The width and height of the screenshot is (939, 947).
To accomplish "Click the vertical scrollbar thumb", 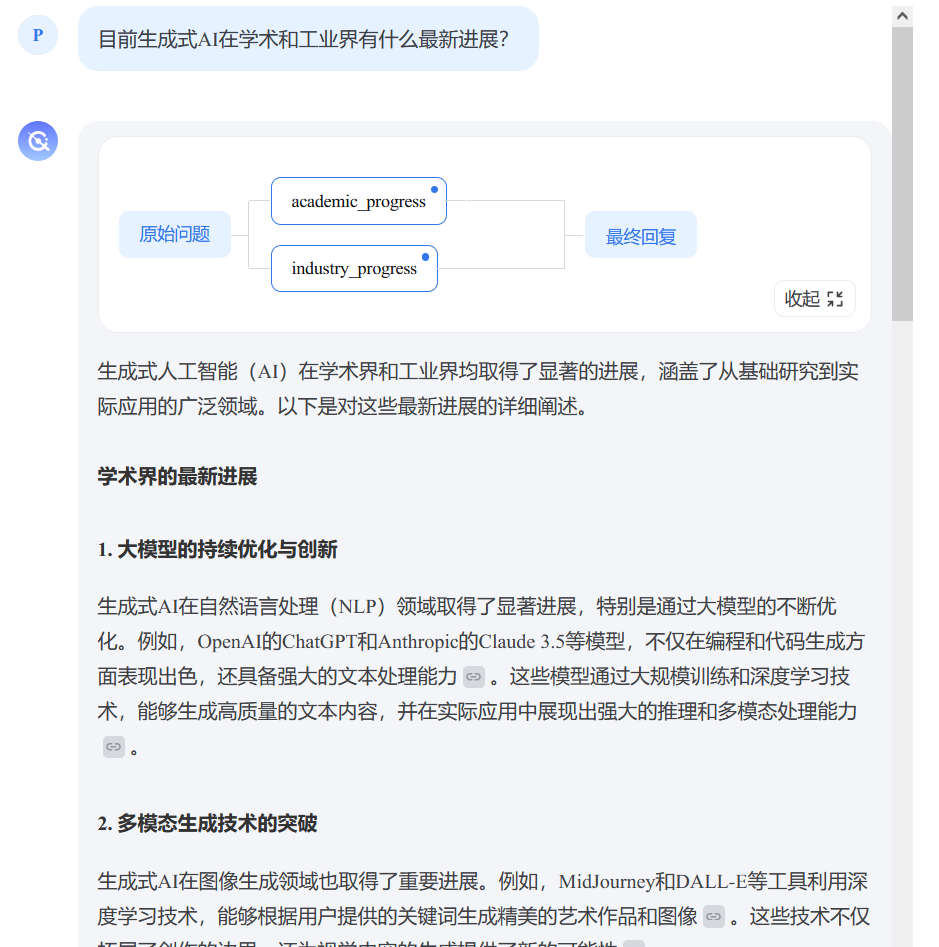I will 902,174.
